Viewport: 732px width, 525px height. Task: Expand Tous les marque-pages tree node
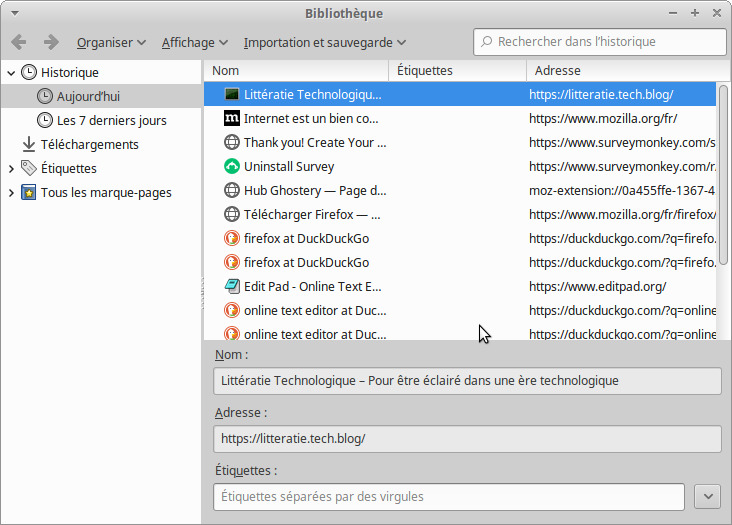click(11, 192)
